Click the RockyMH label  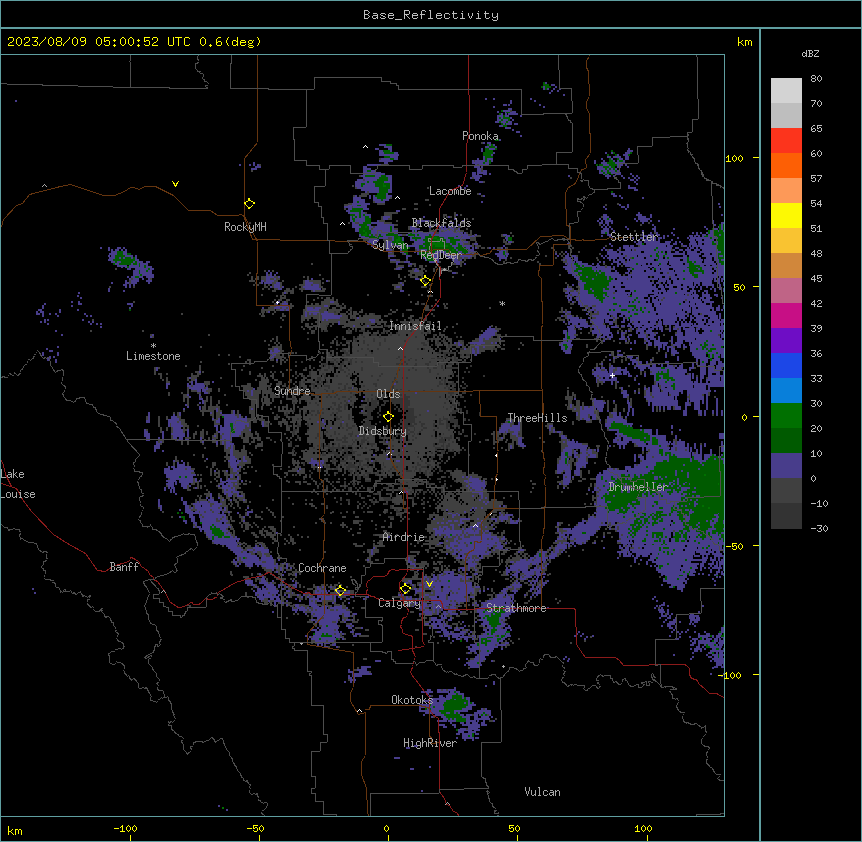(x=245, y=227)
